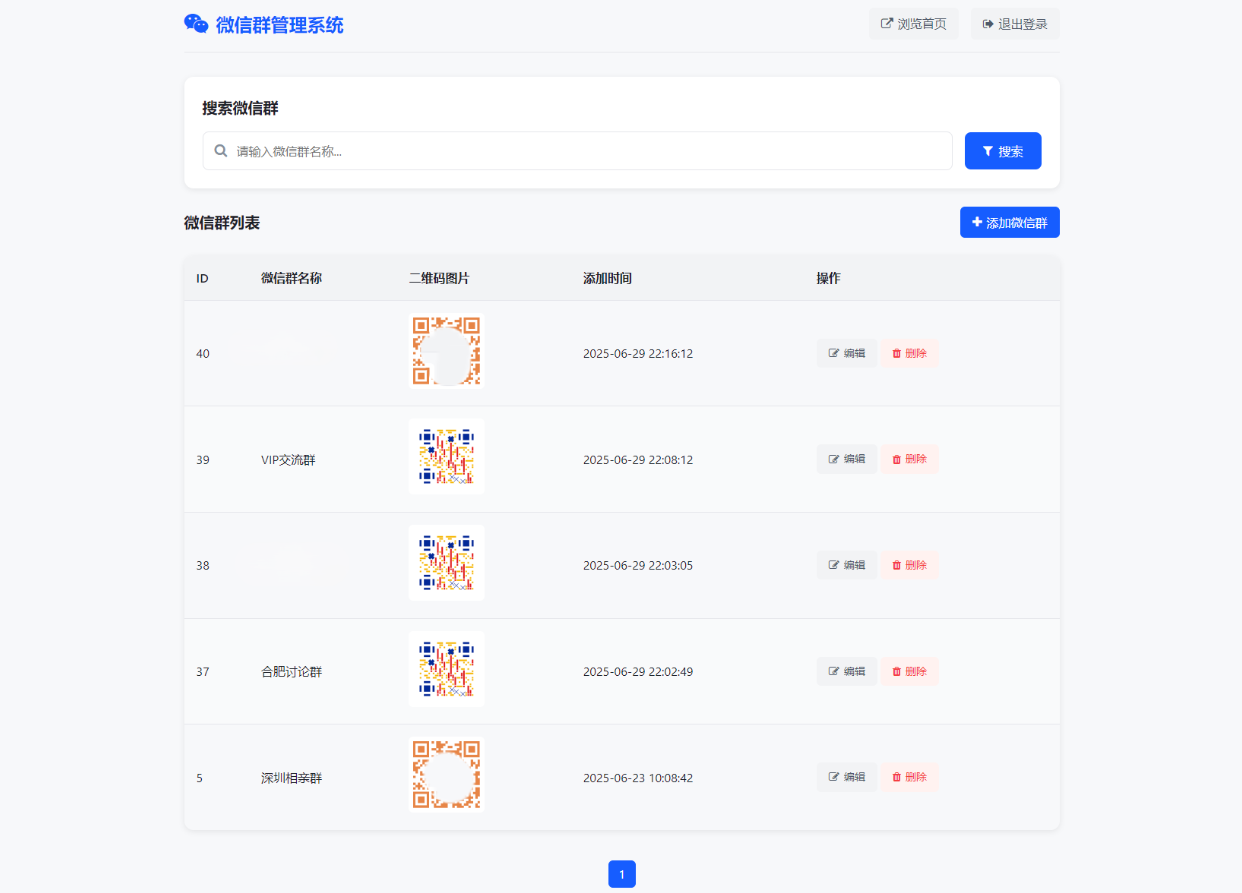Image resolution: width=1242 pixels, height=893 pixels.
Task: Select the ID cell showing 39
Action: click(203, 460)
